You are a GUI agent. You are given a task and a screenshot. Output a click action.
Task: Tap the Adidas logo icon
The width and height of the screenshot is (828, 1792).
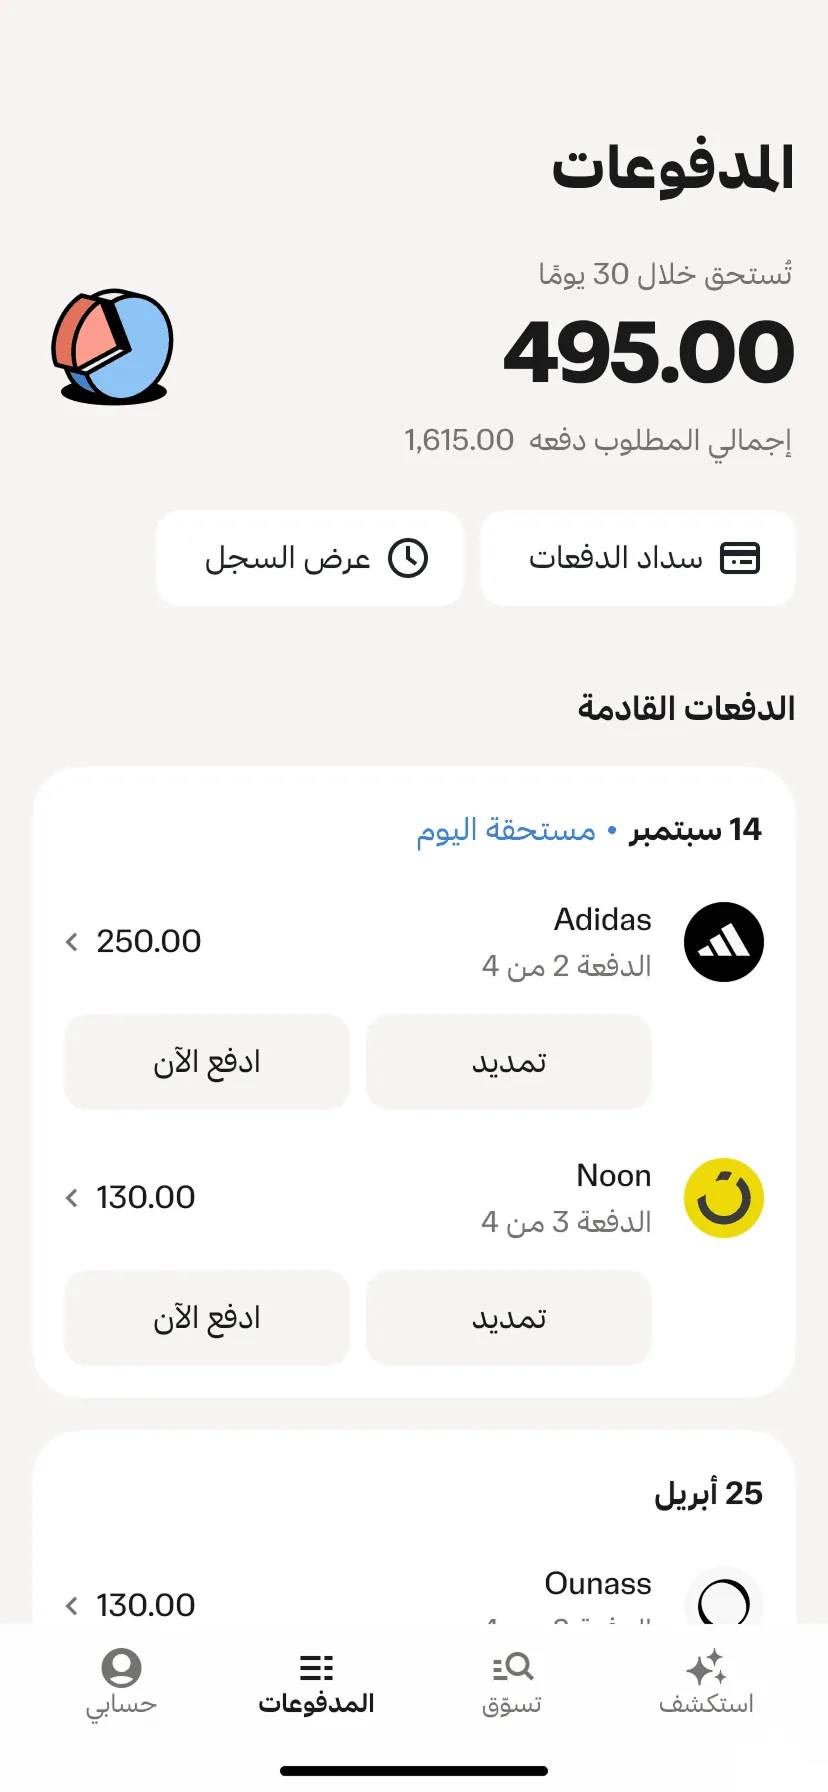coord(724,942)
